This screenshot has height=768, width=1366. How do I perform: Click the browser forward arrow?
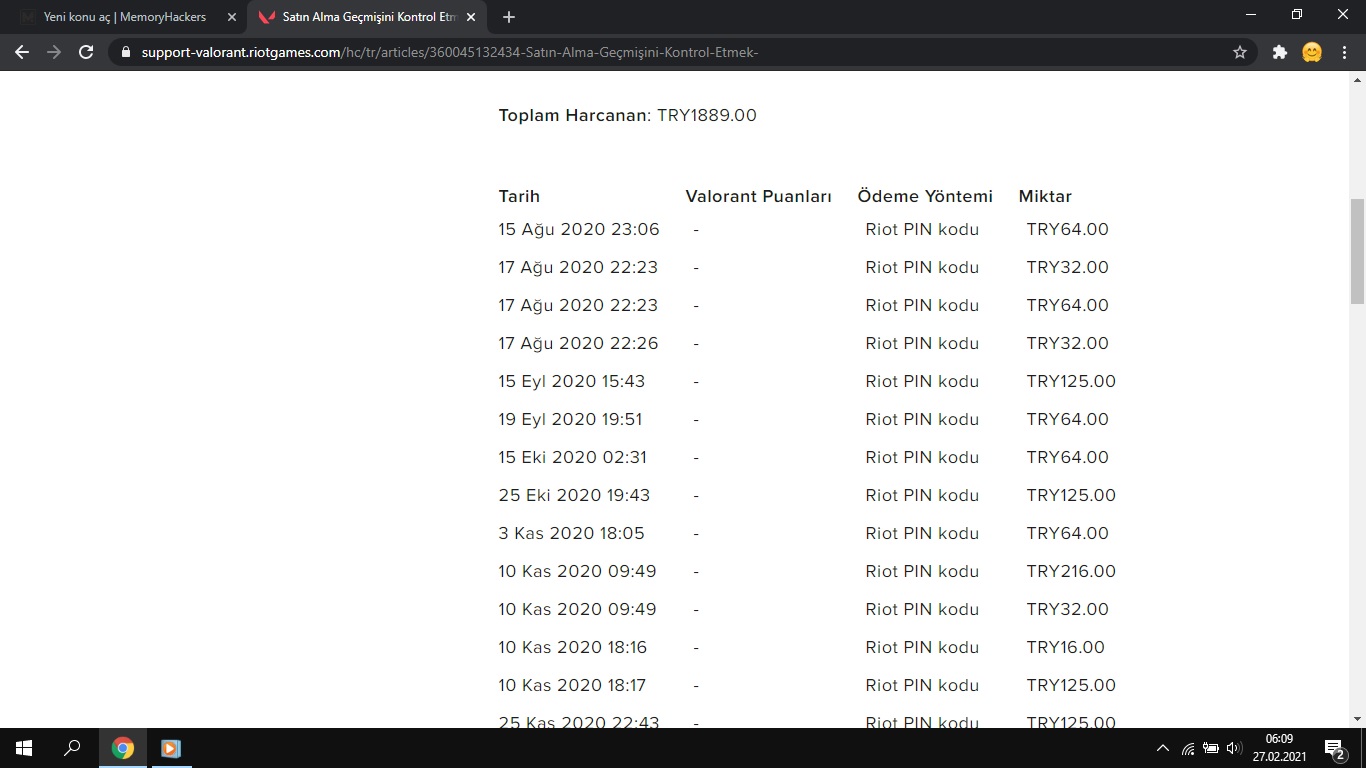coord(54,52)
